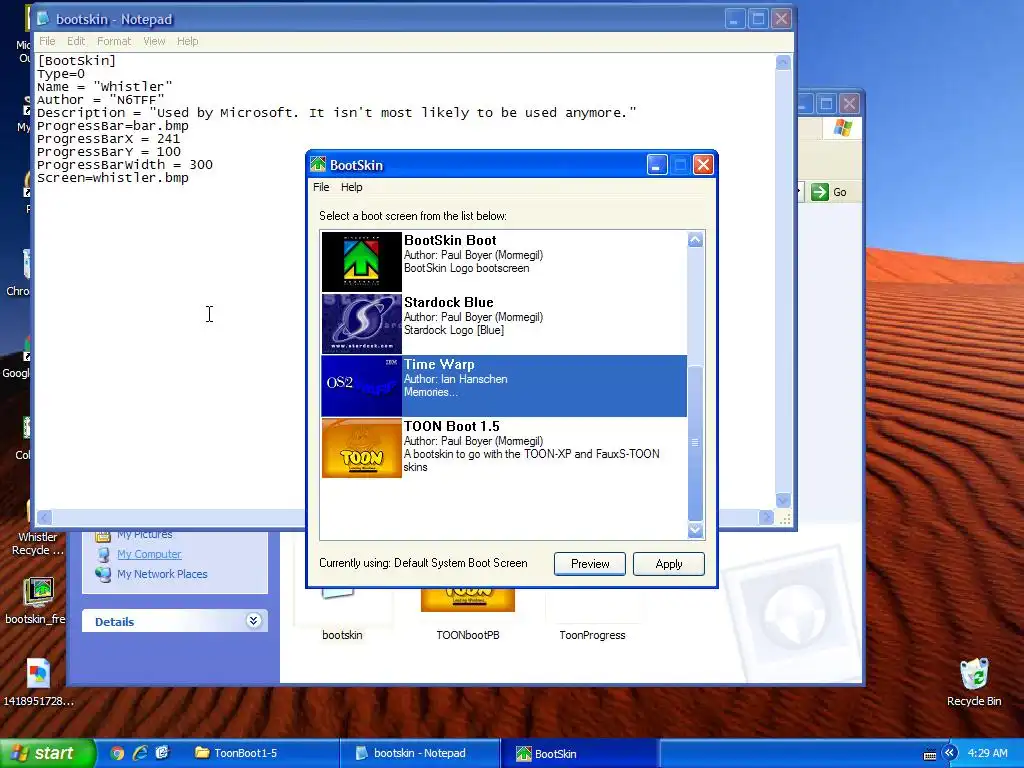Click Notepad's vertical scroll-down arrow
The height and width of the screenshot is (768, 1024).
point(783,500)
